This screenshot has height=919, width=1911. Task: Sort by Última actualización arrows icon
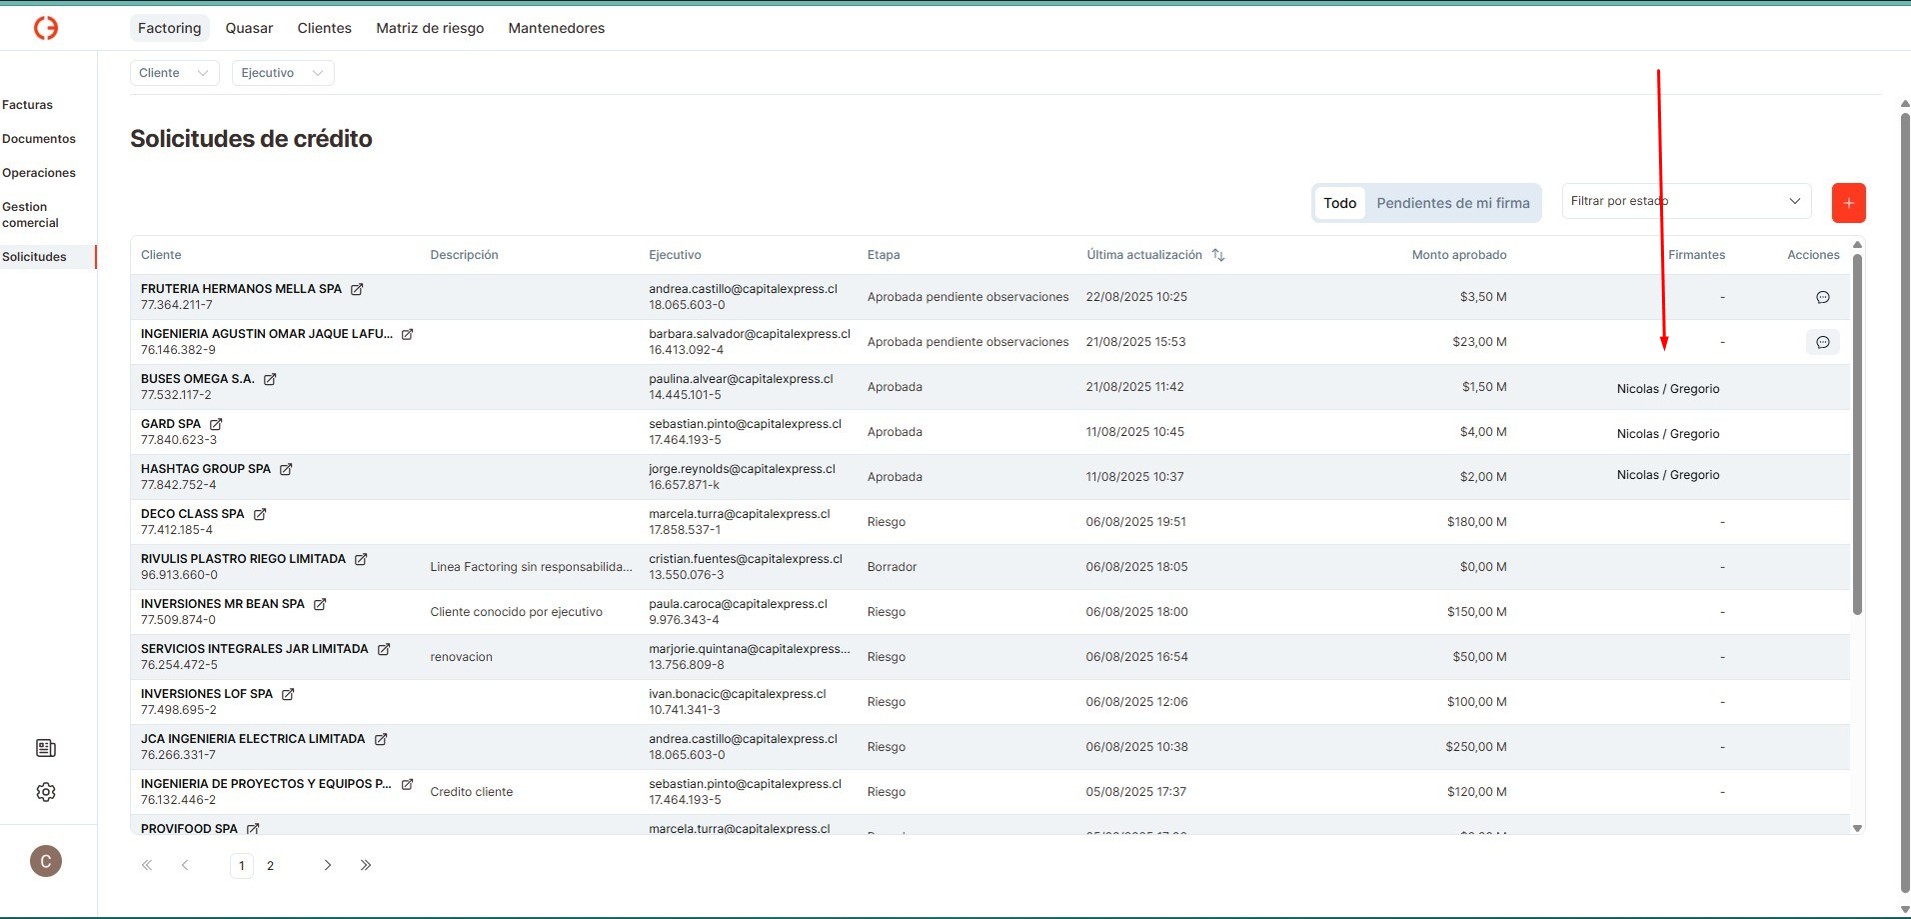click(x=1218, y=255)
